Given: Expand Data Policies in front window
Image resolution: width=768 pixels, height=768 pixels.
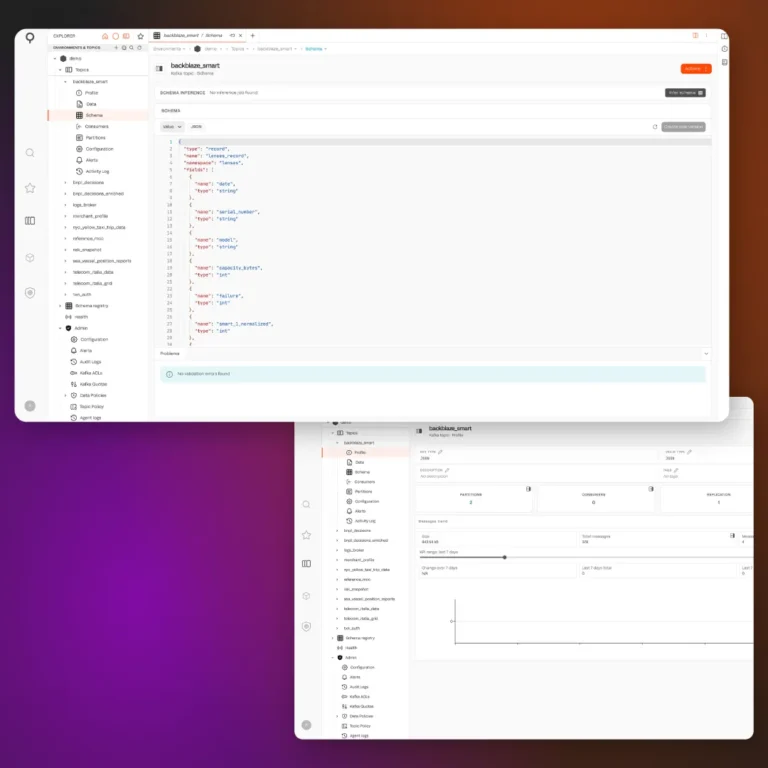Looking at the screenshot, I should click(x=66, y=396).
